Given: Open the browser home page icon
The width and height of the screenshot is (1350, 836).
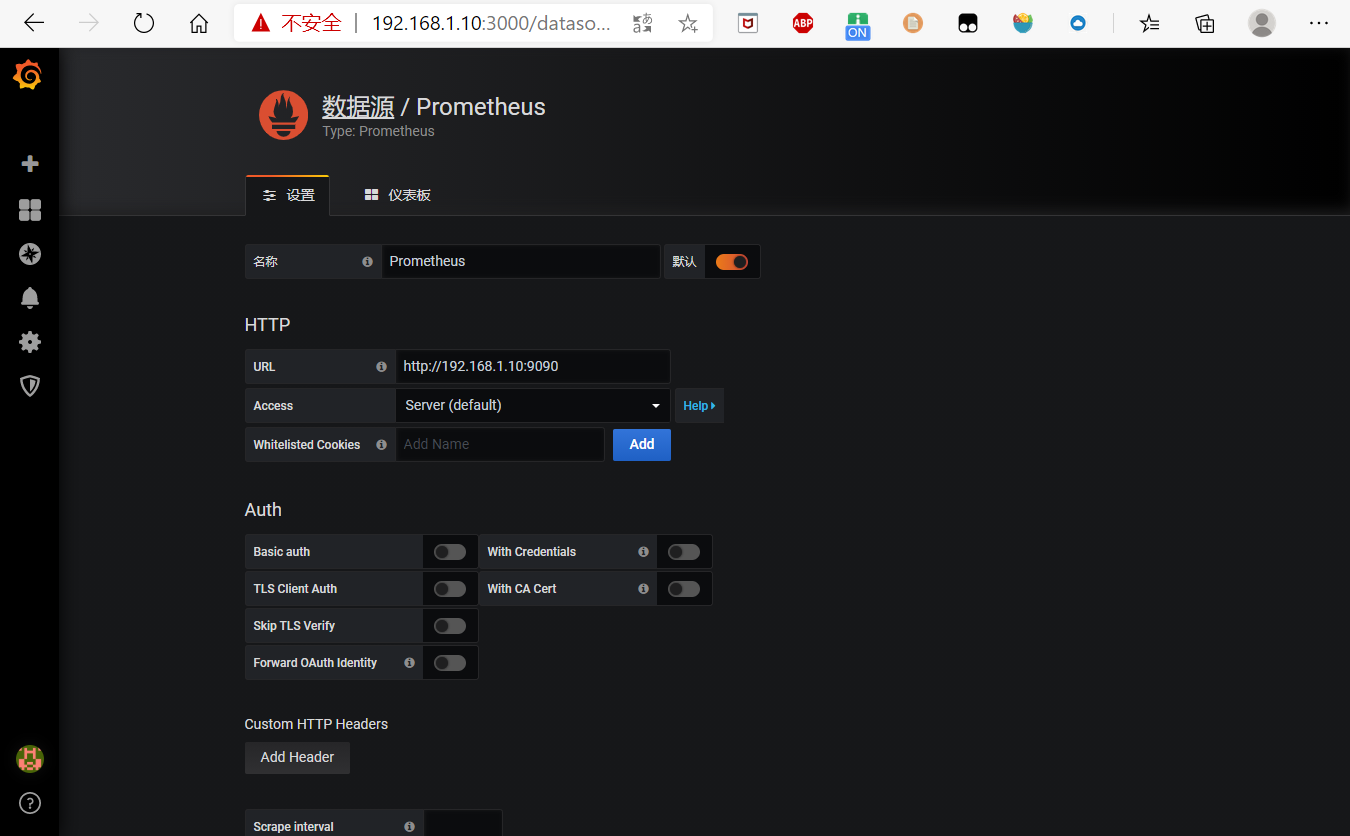Looking at the screenshot, I should 200,23.
